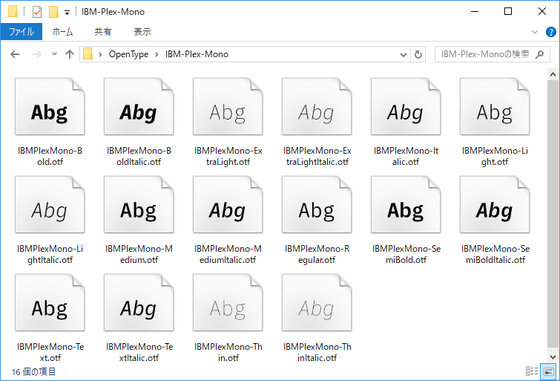Go back with the left arrow
560x381 pixels.
pos(15,54)
